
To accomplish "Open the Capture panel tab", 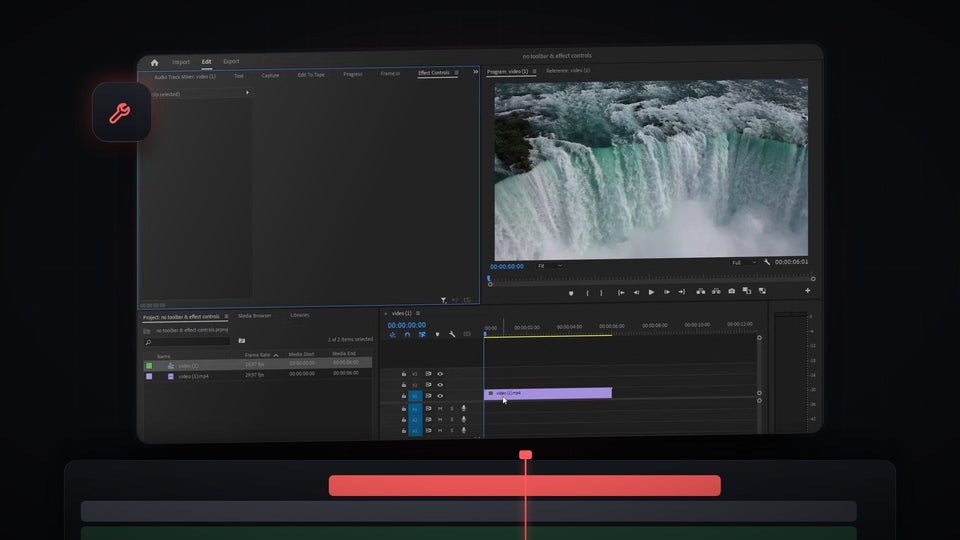I will pyautogui.click(x=270, y=75).
